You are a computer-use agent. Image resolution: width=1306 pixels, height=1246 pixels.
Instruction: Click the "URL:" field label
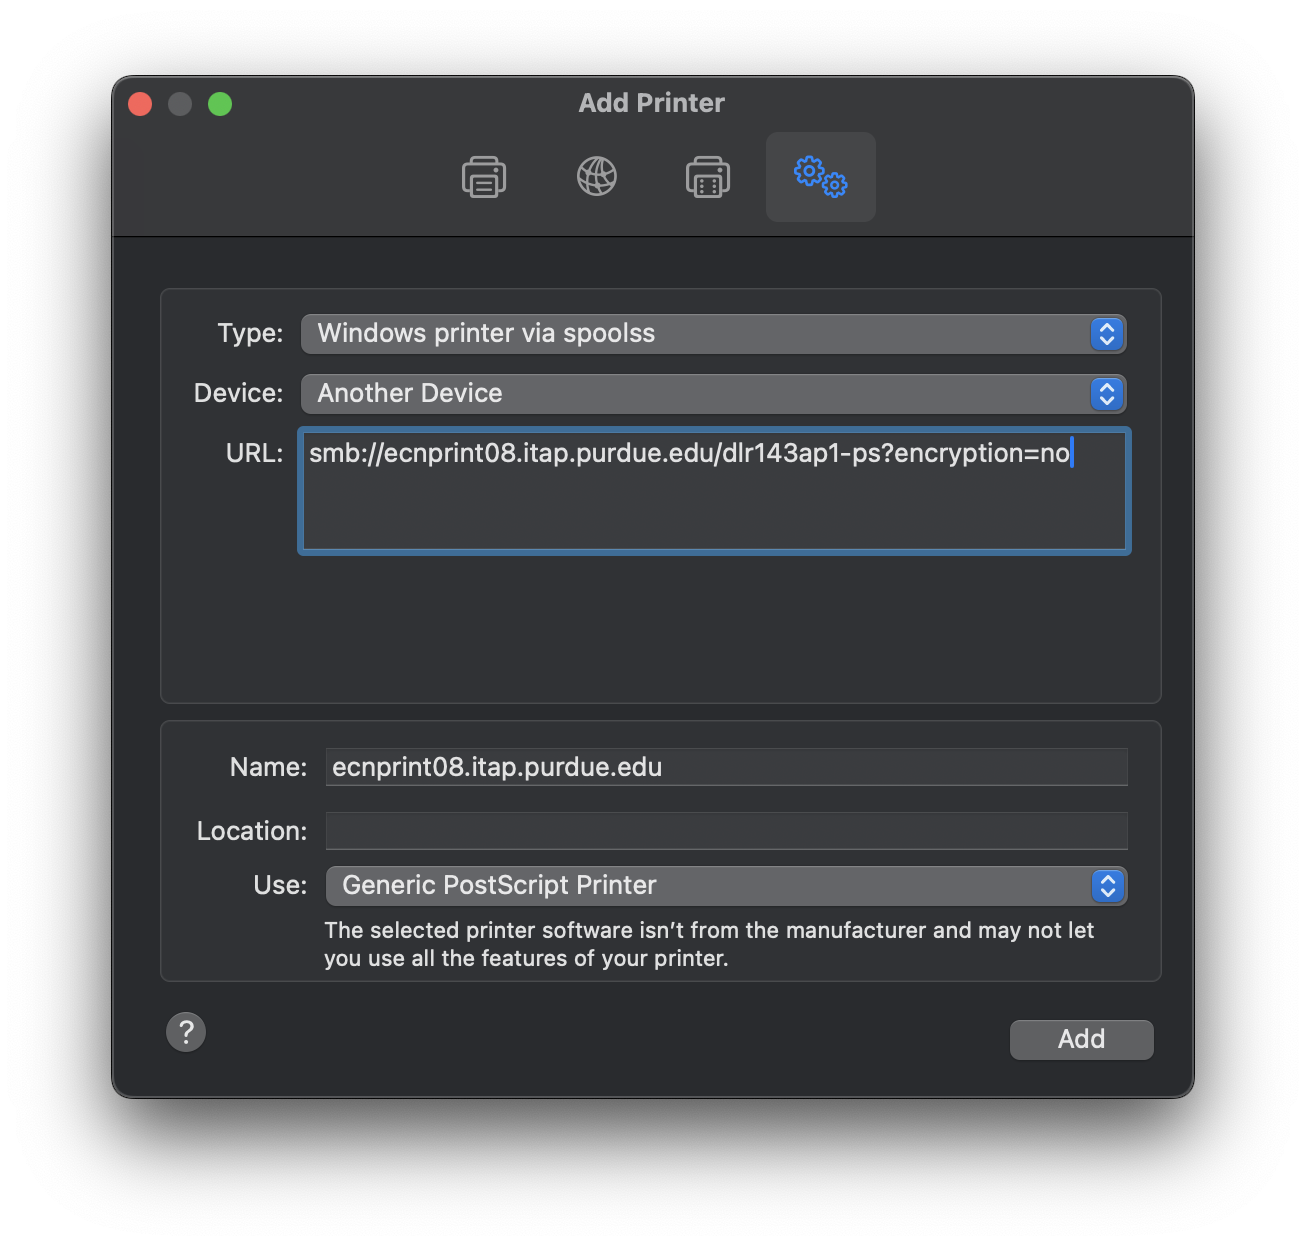pos(254,453)
